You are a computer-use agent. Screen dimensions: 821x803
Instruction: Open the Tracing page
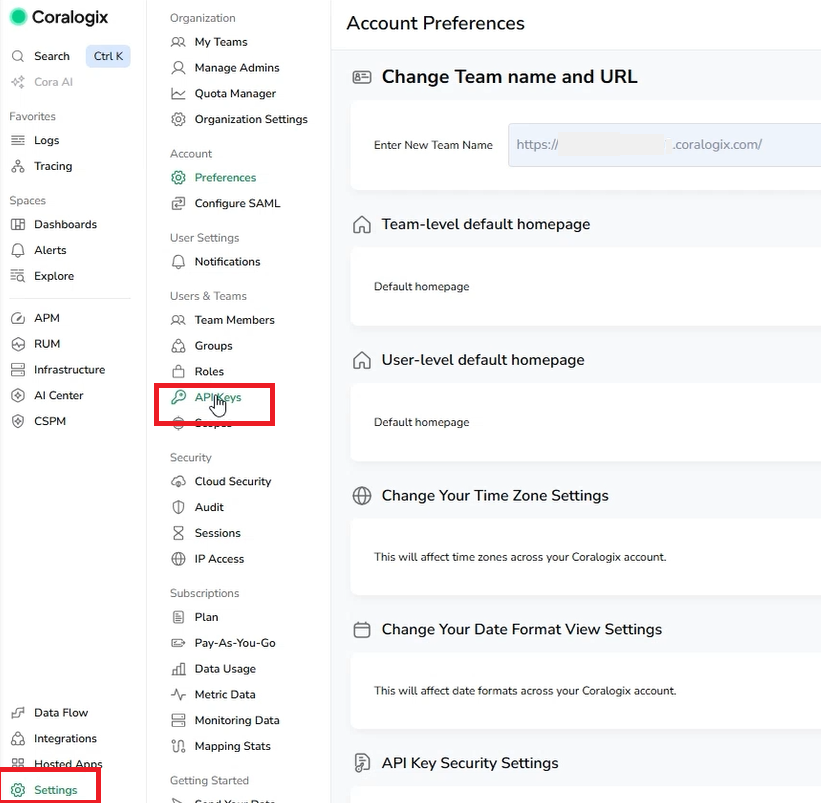pos(53,166)
